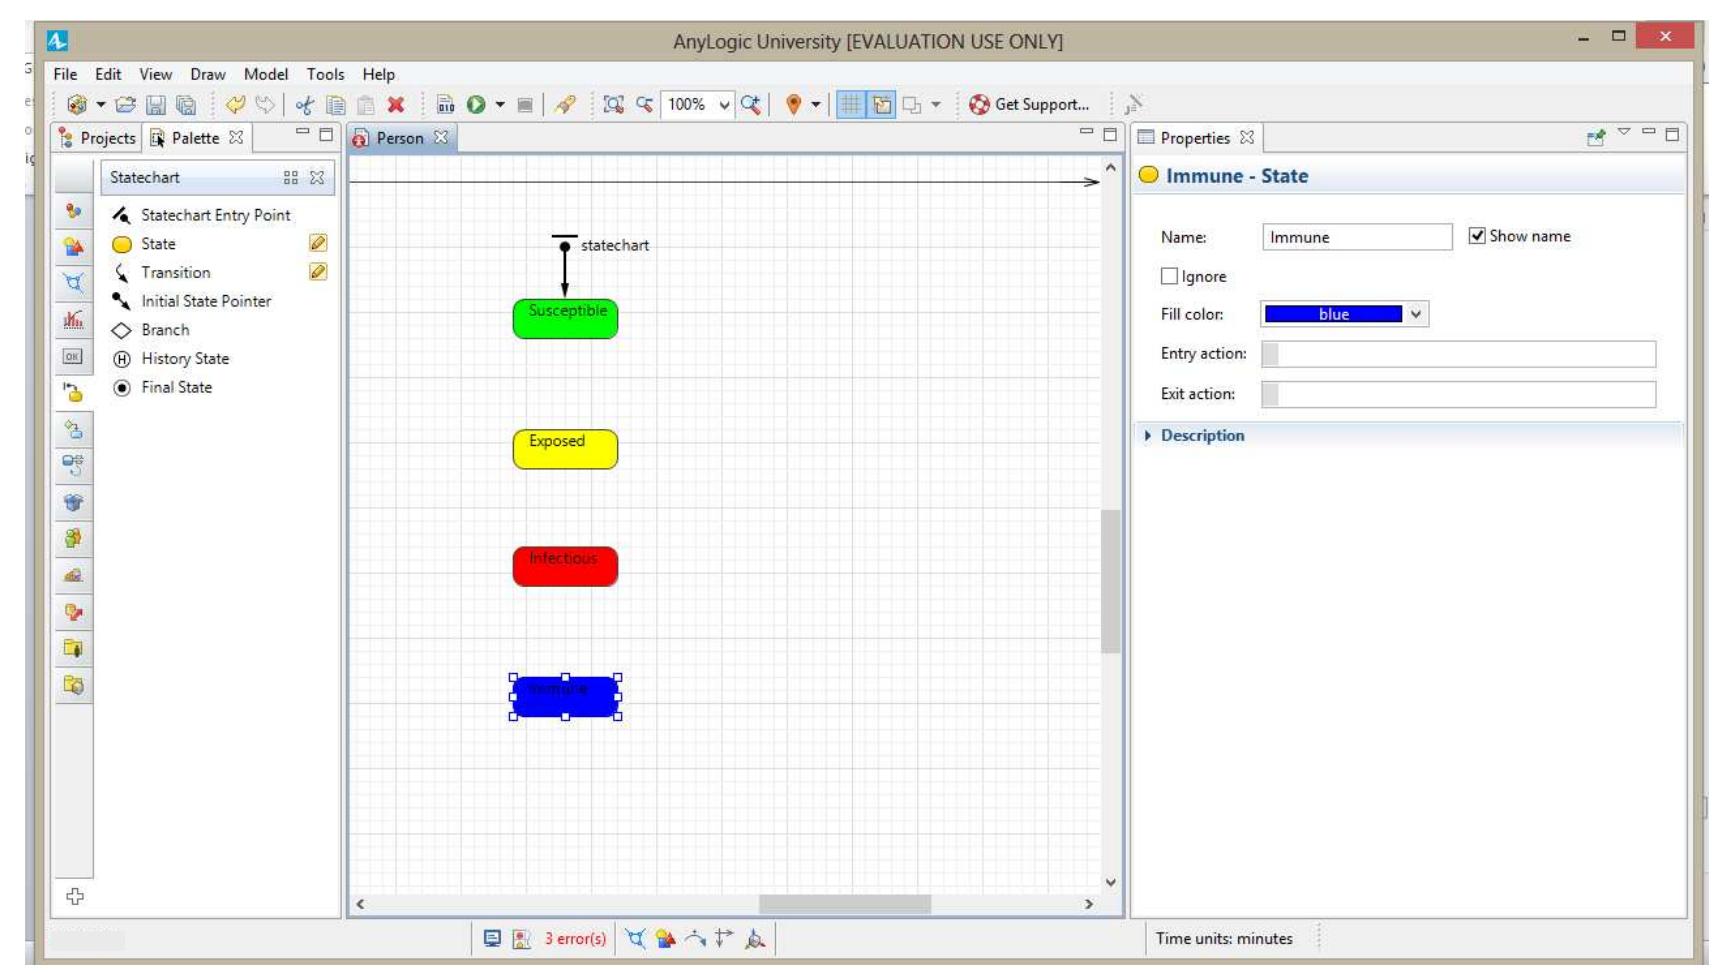Open the Draw menu
Screen dimensions: 1719x973
(208, 74)
